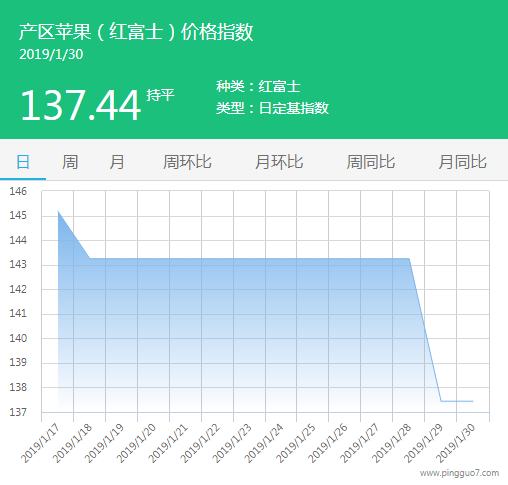508x485 pixels.
Task: Click the 2019/1/23 x-axis date label
Action: [x=232, y=443]
